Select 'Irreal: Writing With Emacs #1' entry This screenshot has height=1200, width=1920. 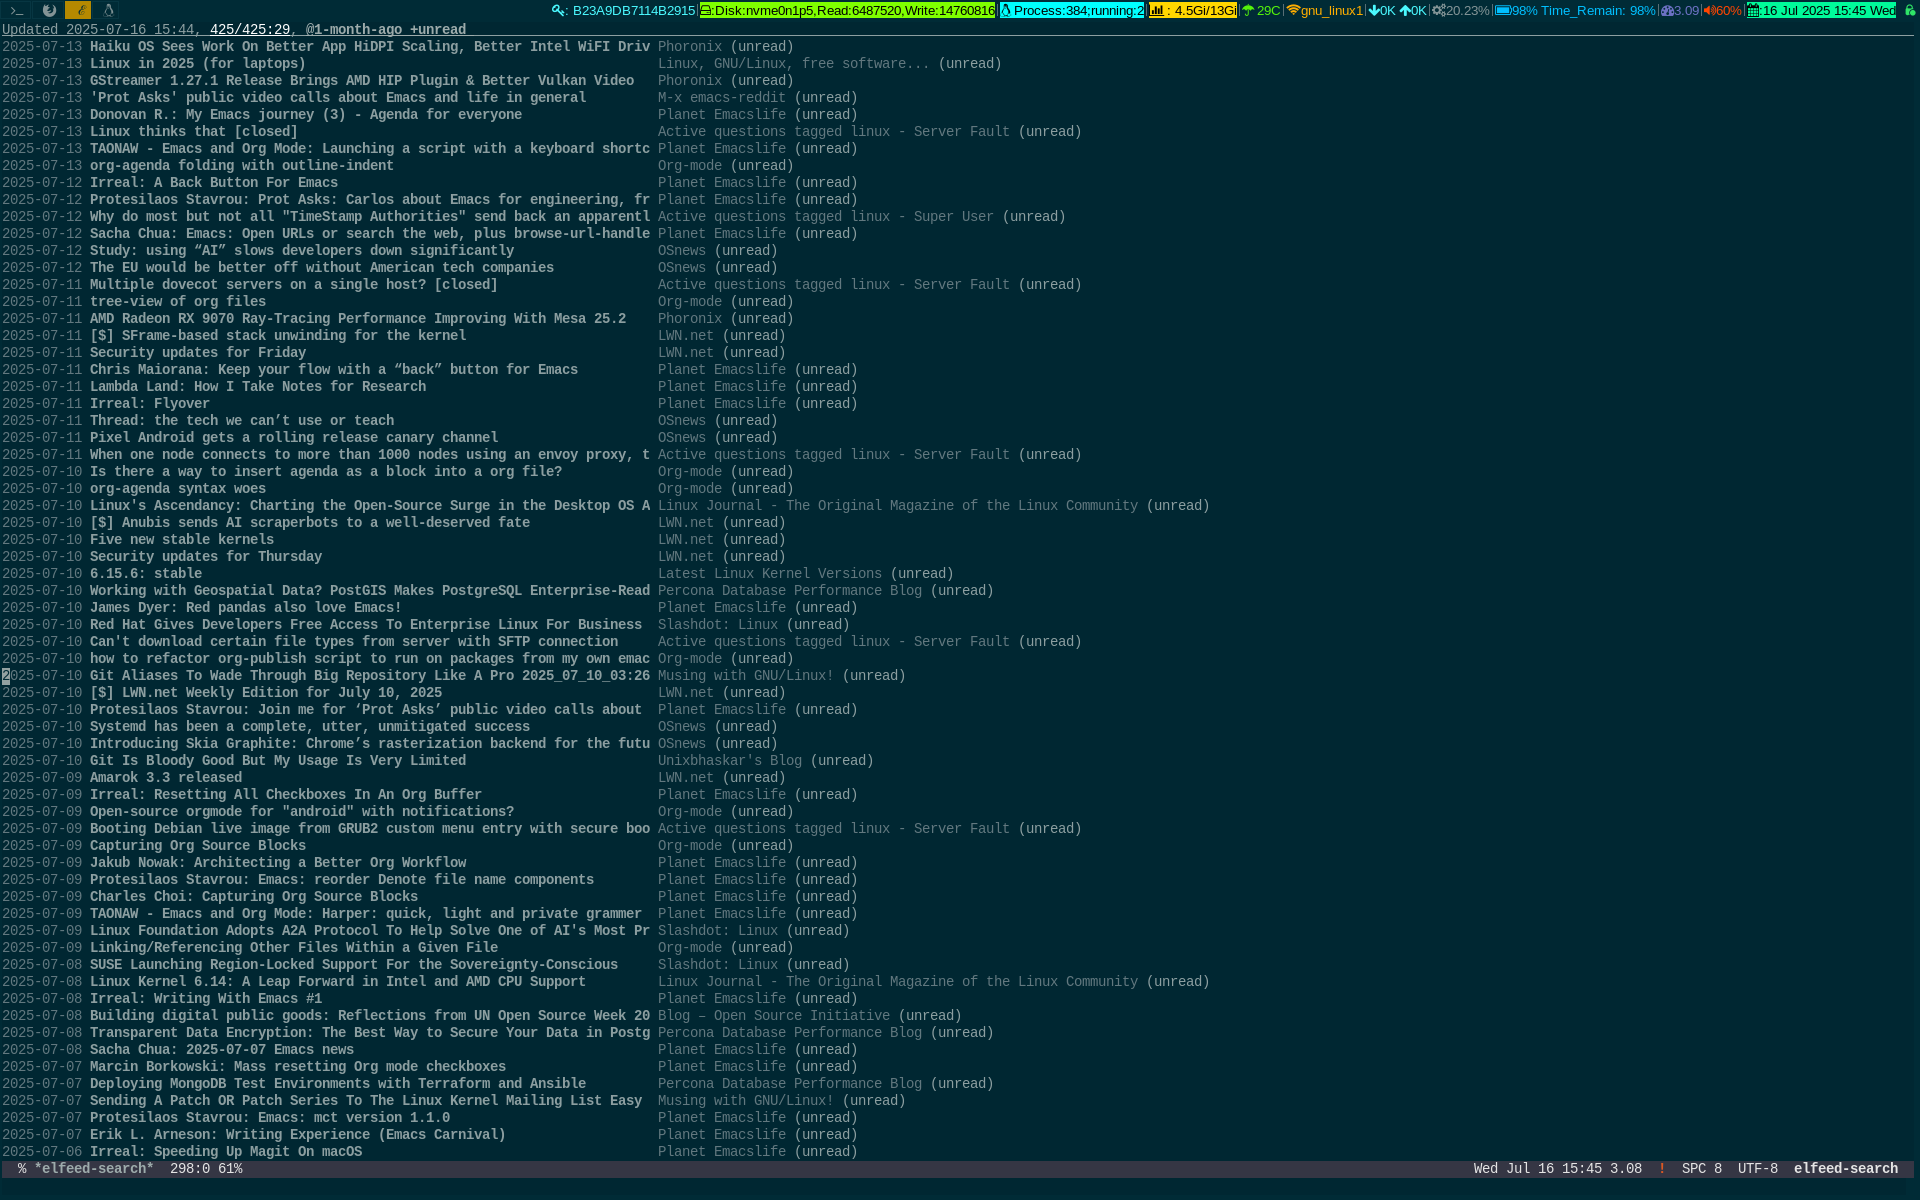click(206, 999)
